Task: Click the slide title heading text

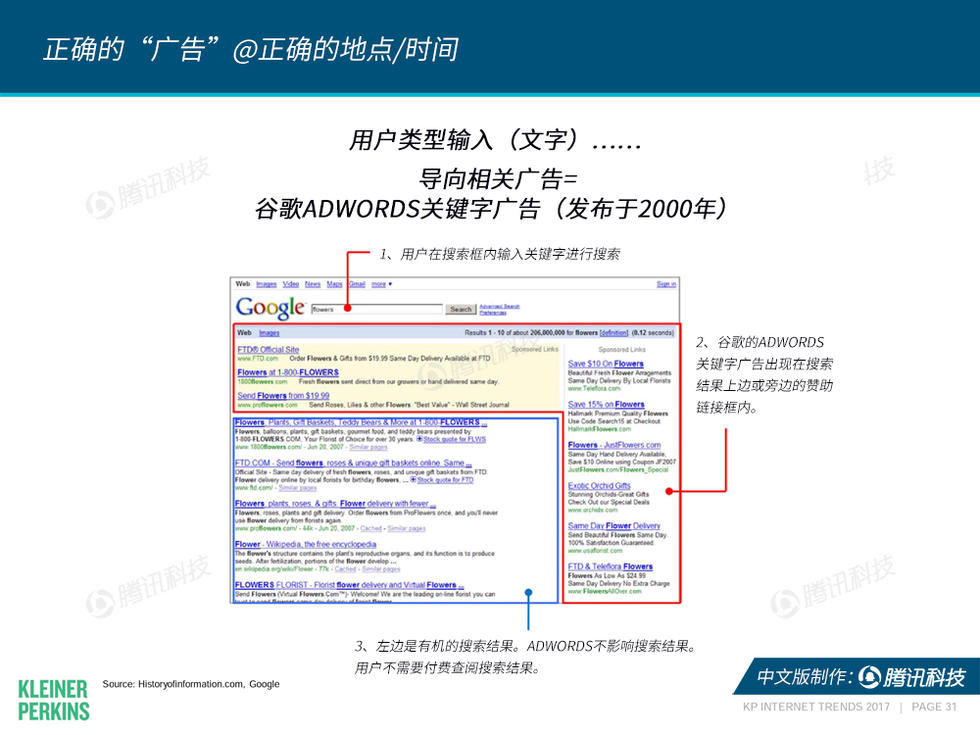Action: pos(251,49)
